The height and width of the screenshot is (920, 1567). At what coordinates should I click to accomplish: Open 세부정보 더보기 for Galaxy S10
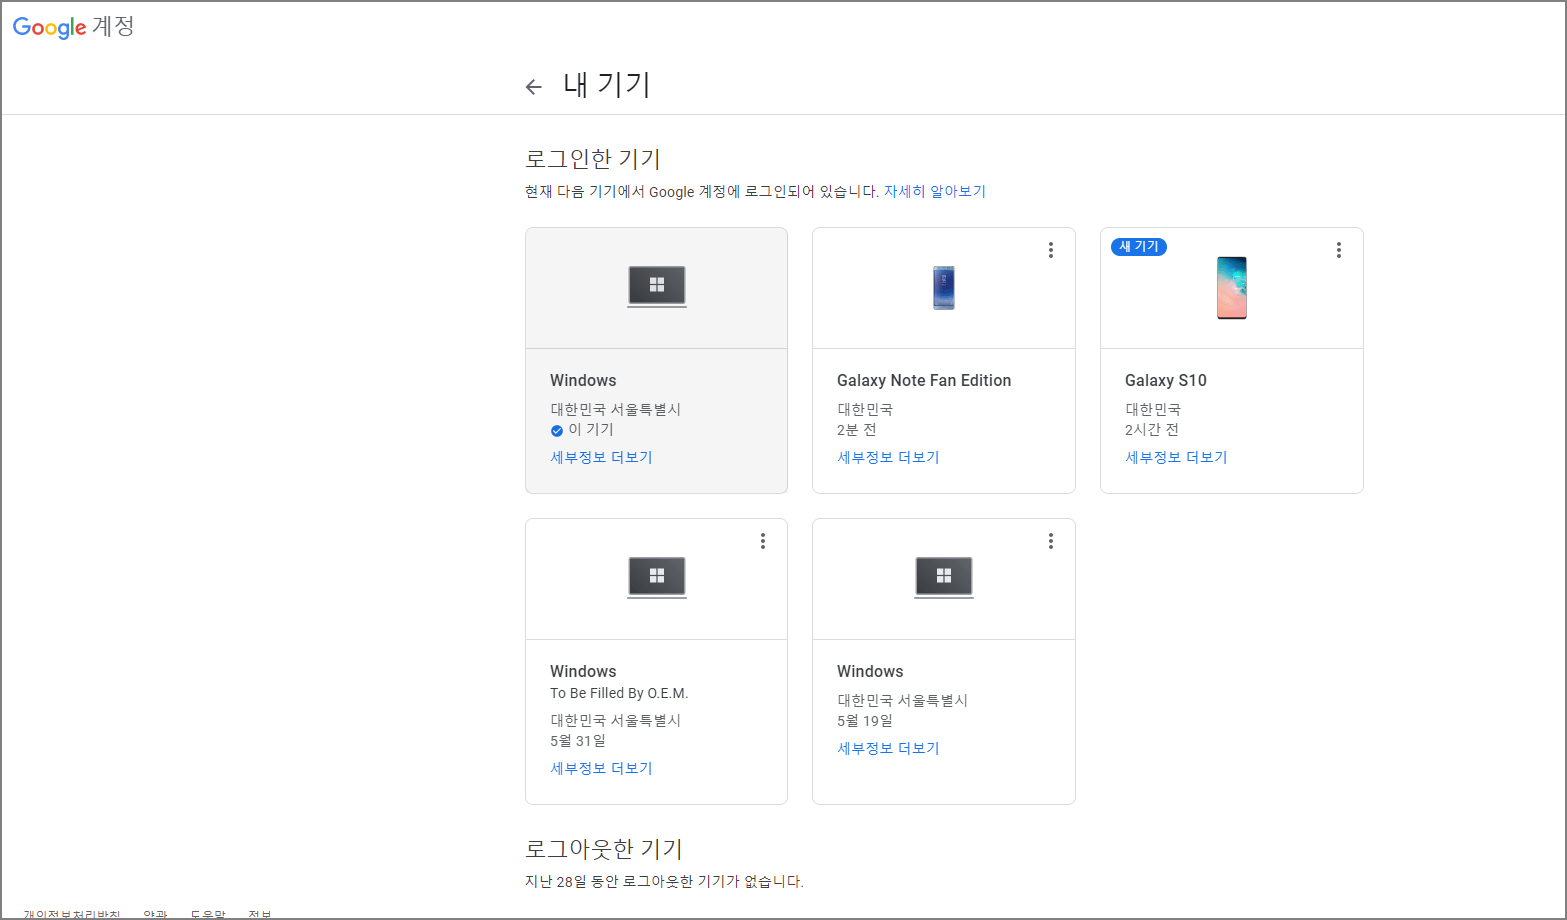tap(1176, 457)
